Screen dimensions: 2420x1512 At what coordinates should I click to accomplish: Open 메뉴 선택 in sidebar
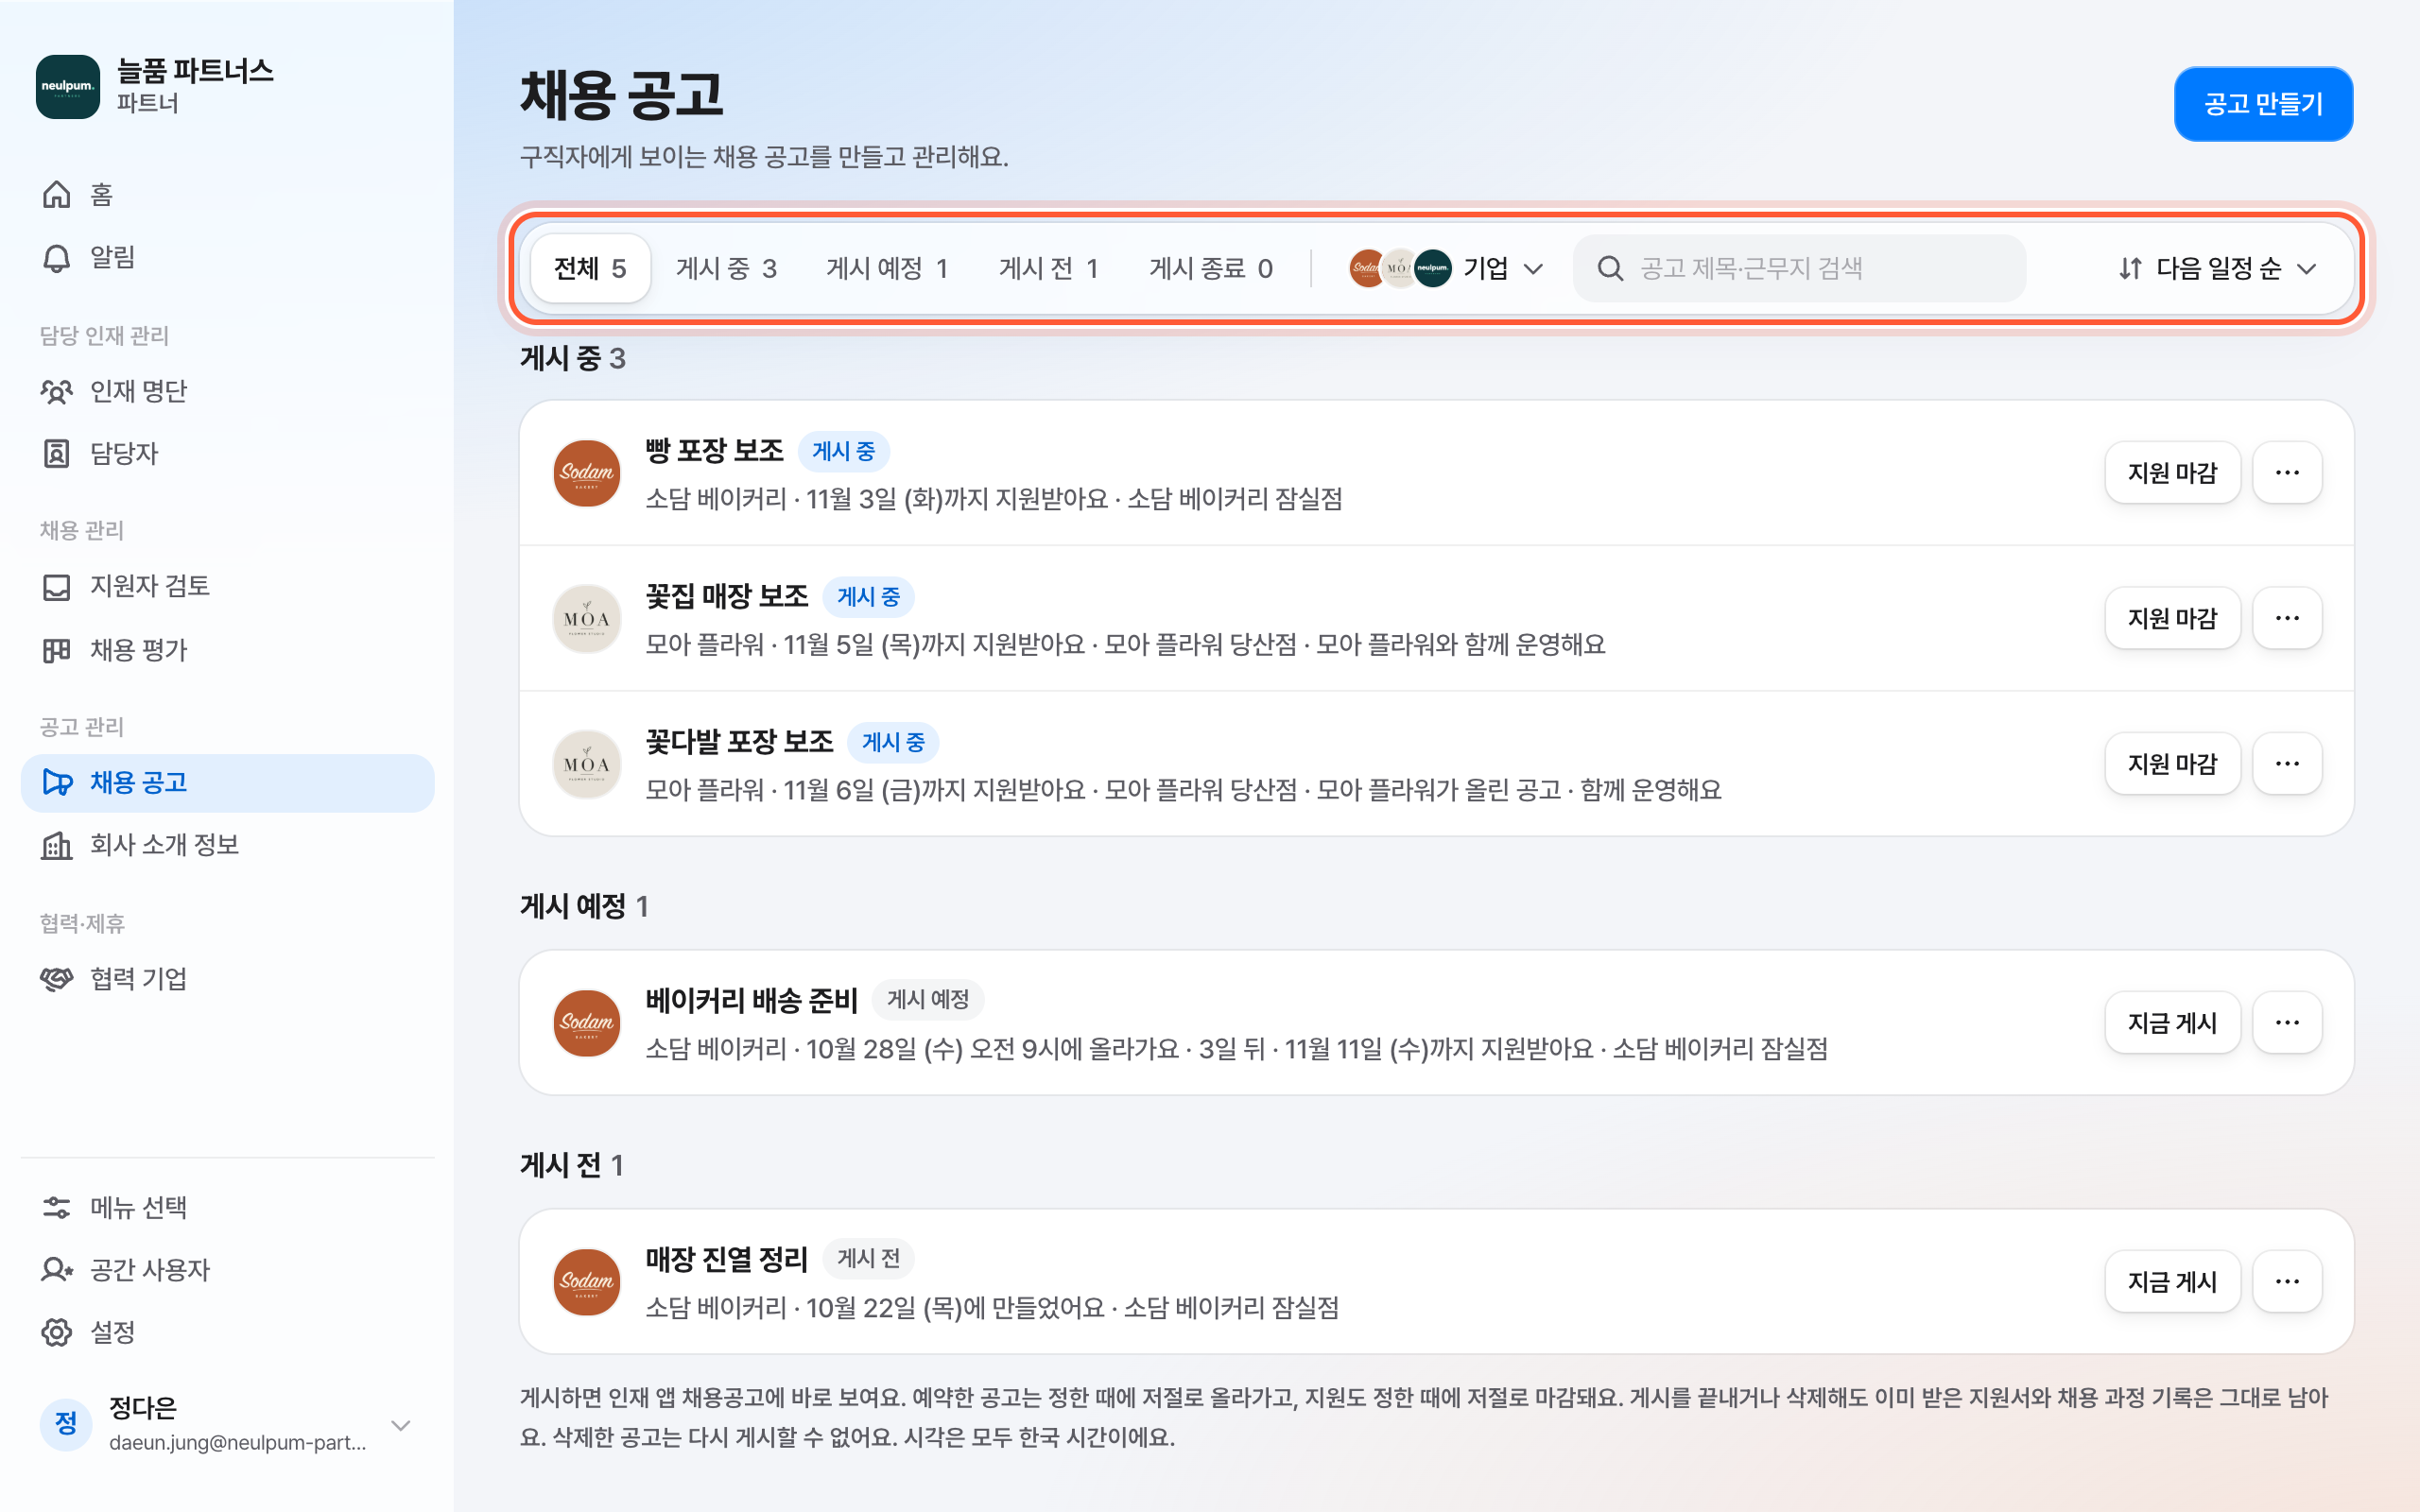(x=227, y=1207)
